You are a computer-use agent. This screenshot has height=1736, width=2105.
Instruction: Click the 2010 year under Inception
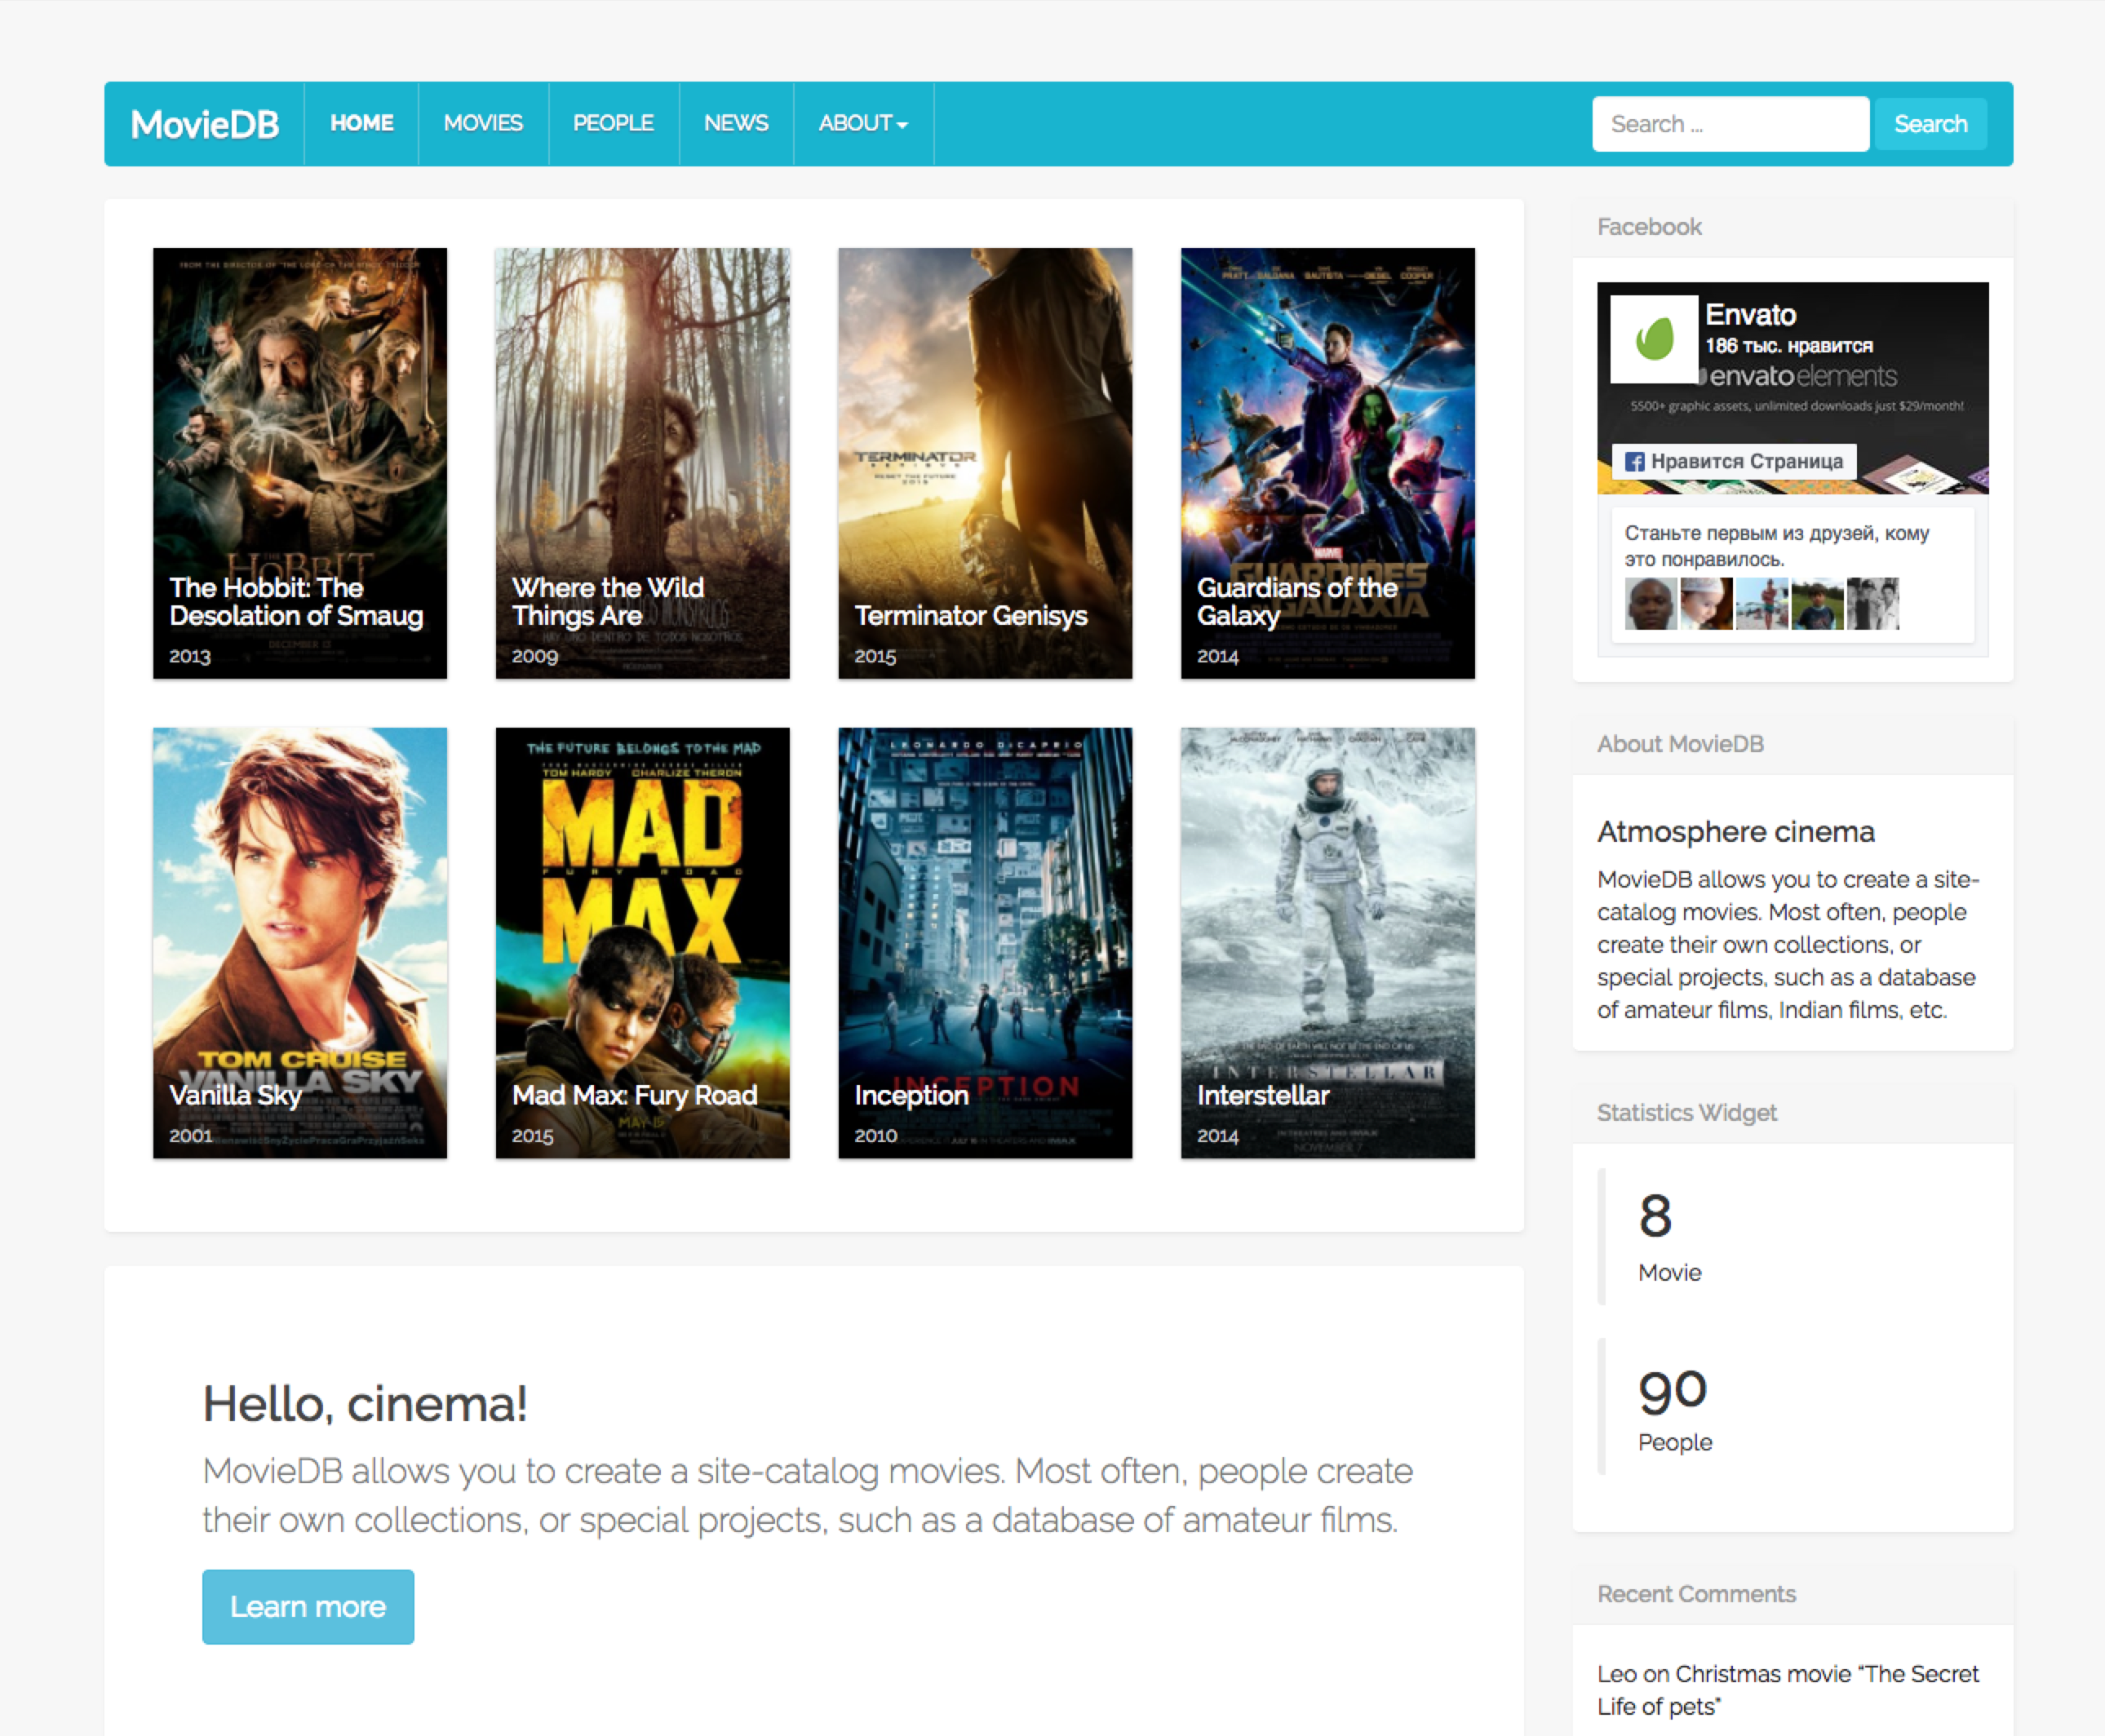(876, 1136)
